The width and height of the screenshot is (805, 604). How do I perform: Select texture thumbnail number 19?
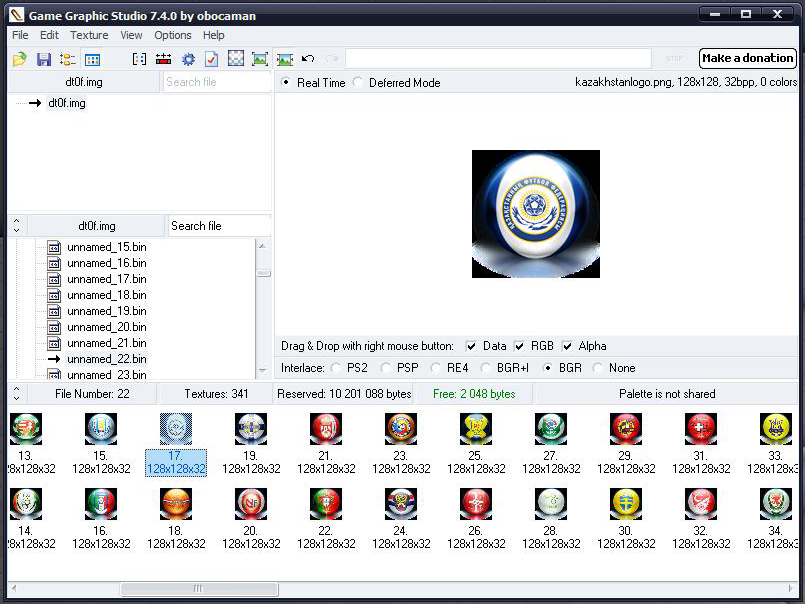tap(251, 428)
